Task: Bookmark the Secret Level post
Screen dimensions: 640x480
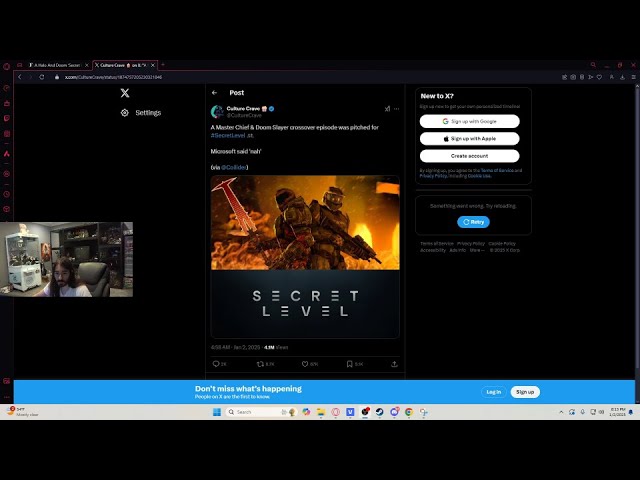Action: coord(351,364)
